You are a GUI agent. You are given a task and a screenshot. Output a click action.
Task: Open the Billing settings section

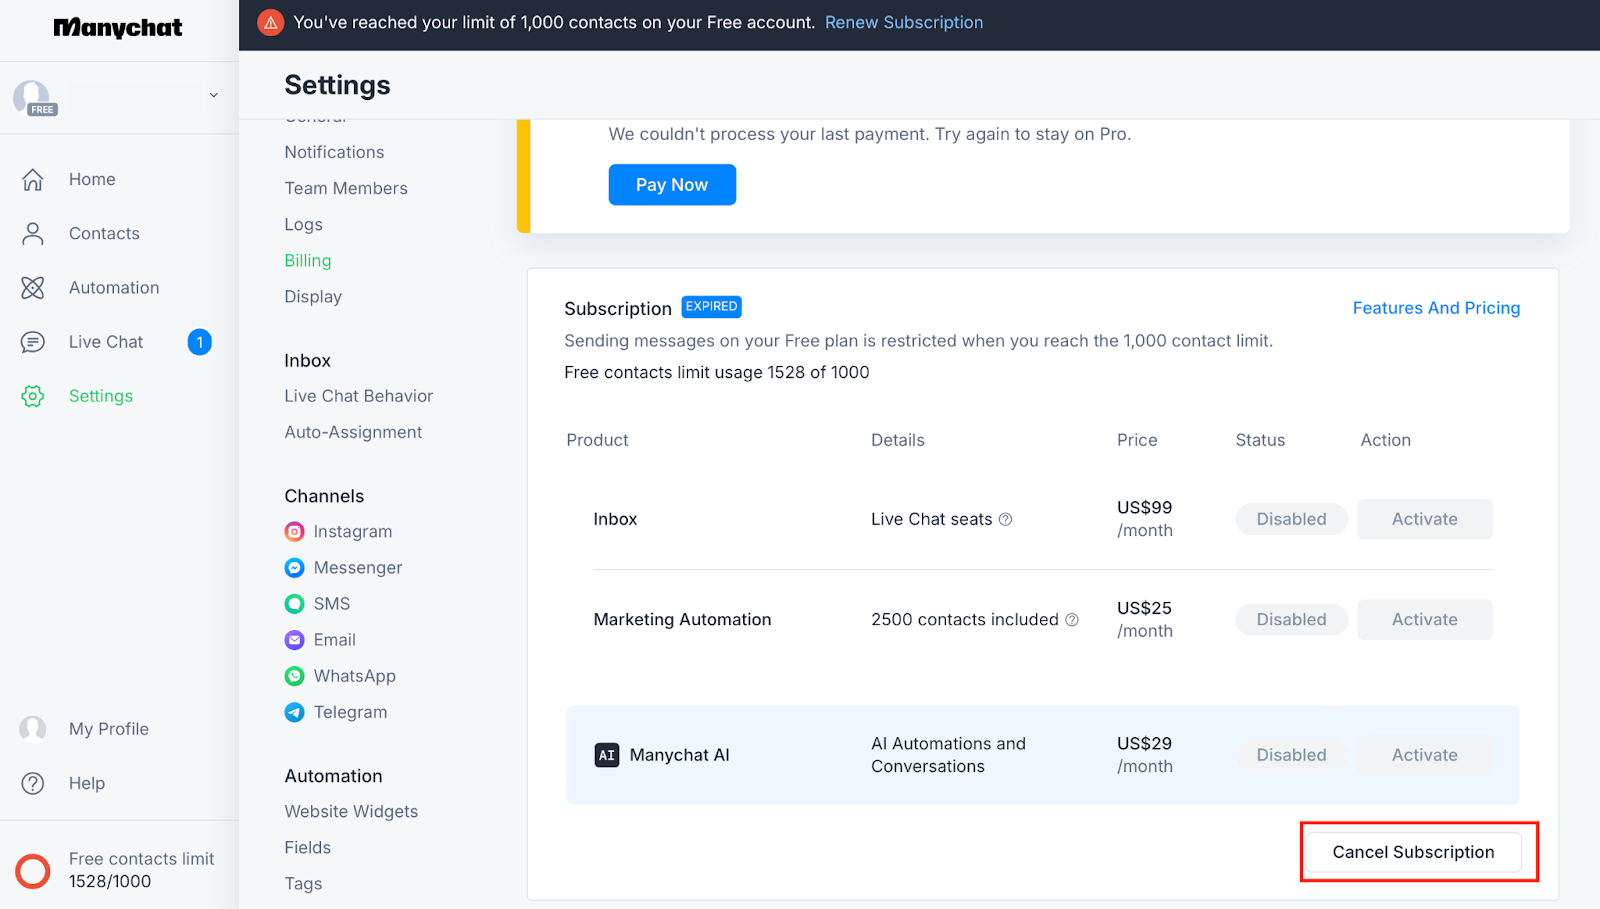(x=307, y=261)
